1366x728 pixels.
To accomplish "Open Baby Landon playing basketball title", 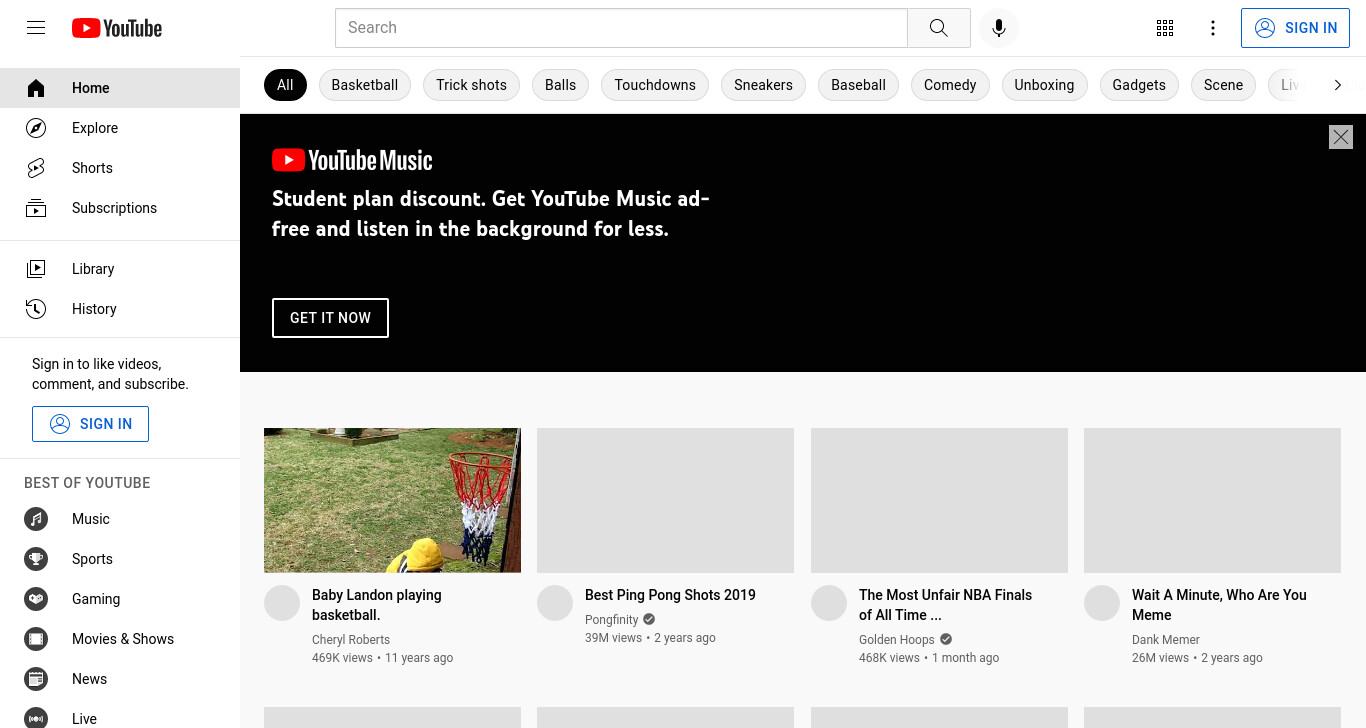I will point(377,605).
